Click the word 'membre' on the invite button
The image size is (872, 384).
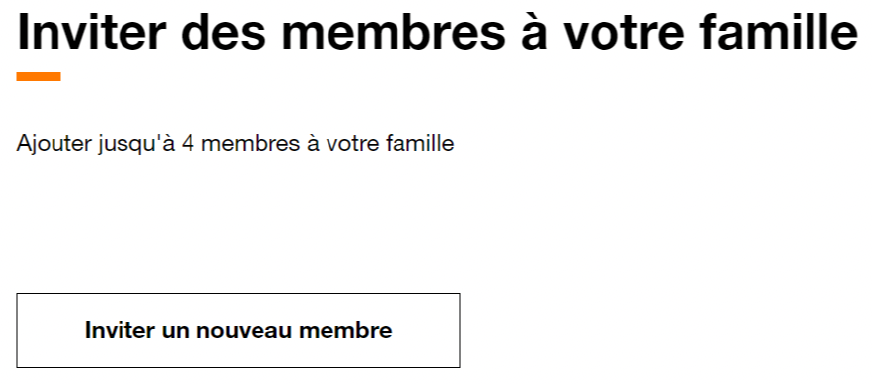click(x=345, y=329)
